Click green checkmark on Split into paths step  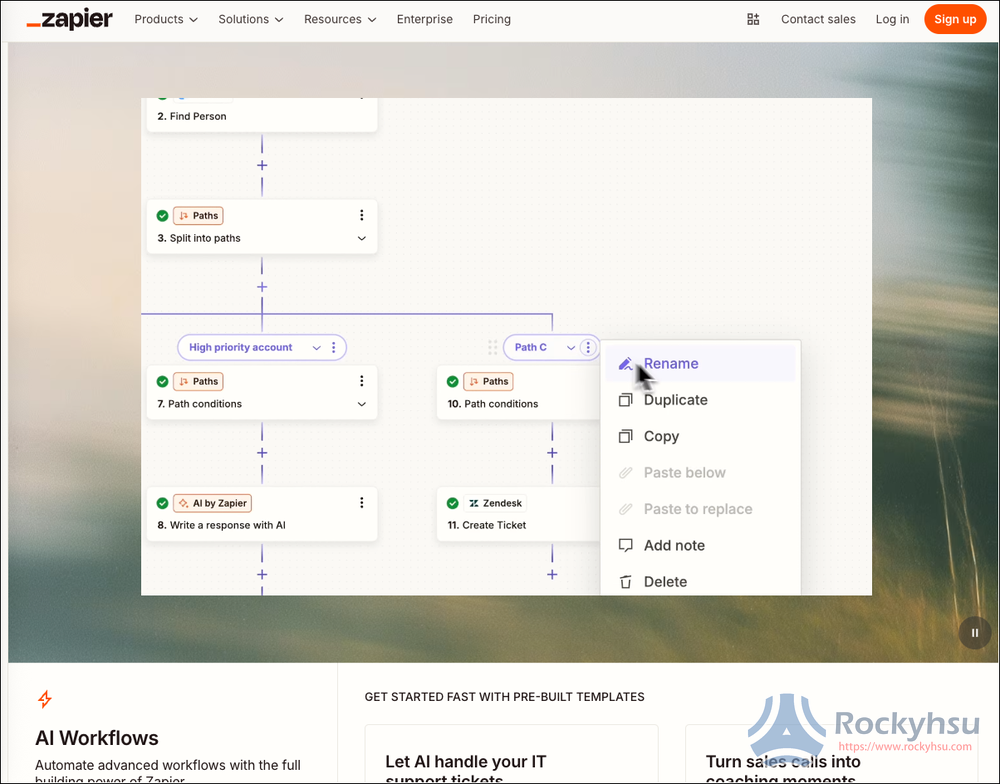point(163,216)
